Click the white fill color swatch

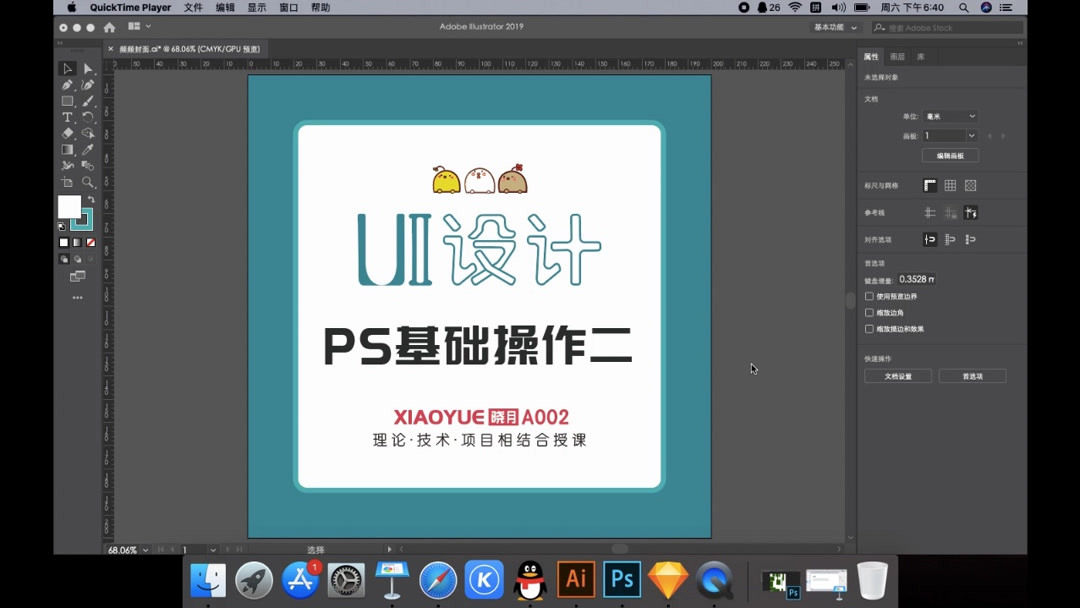click(69, 206)
